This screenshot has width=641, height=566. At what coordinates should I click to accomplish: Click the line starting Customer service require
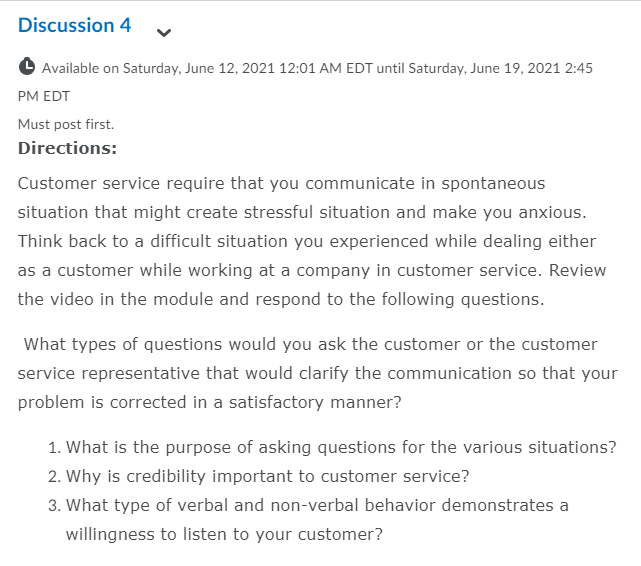pyautogui.click(x=281, y=183)
